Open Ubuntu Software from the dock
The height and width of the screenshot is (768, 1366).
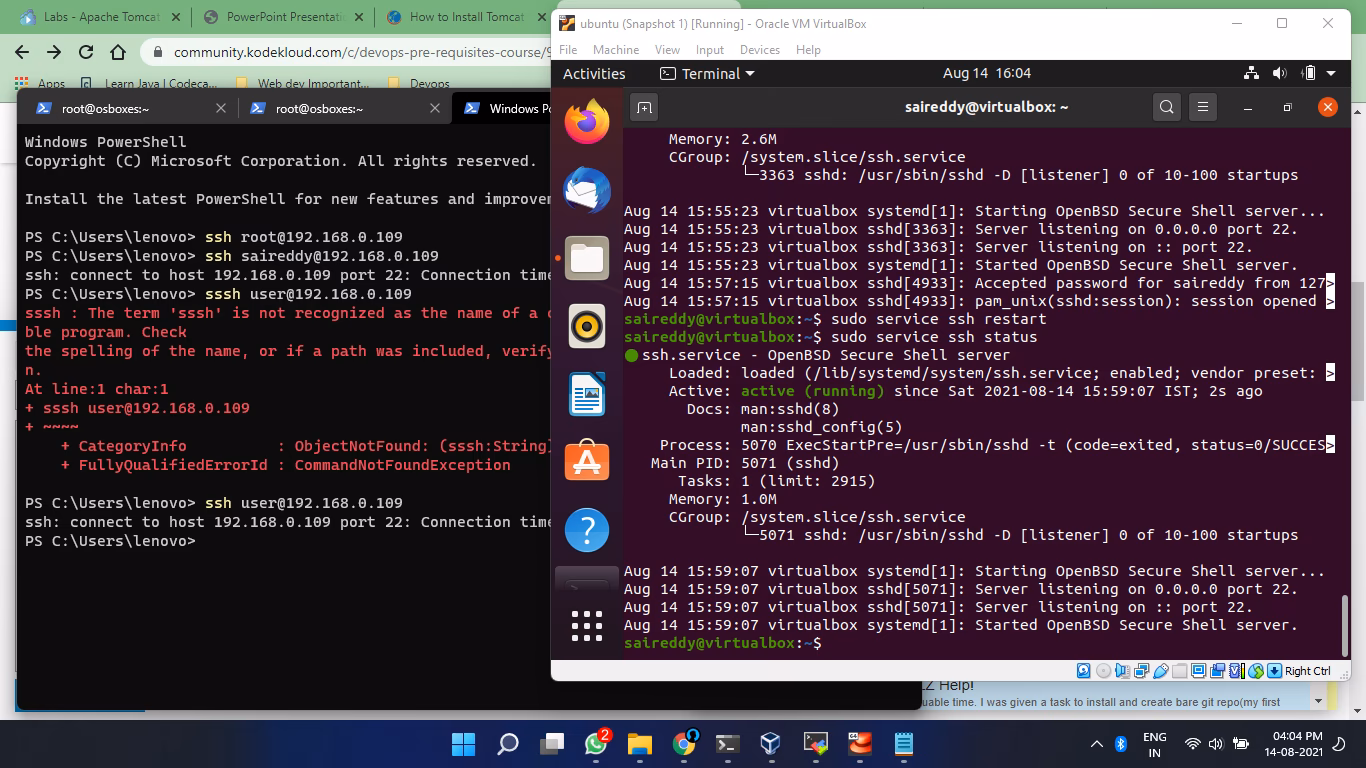[585, 461]
